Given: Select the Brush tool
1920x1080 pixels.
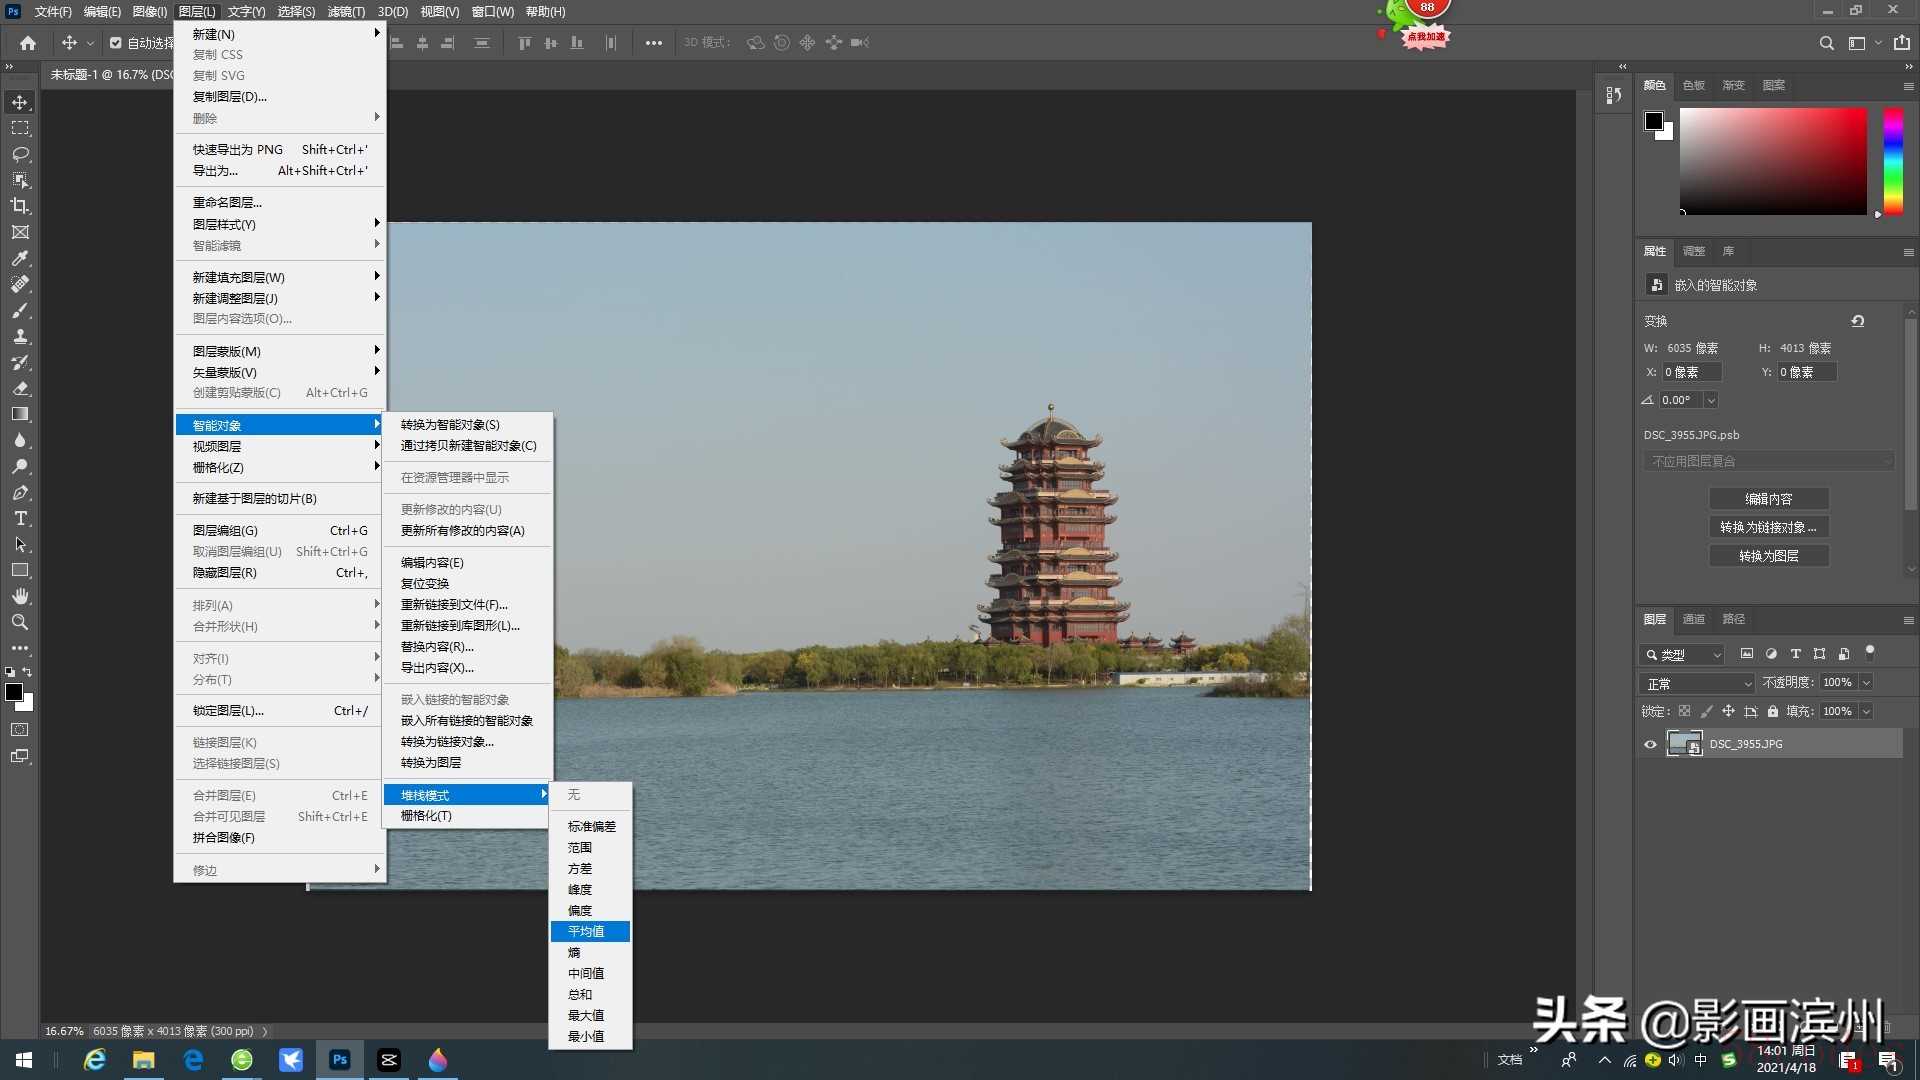Looking at the screenshot, I should (20, 310).
